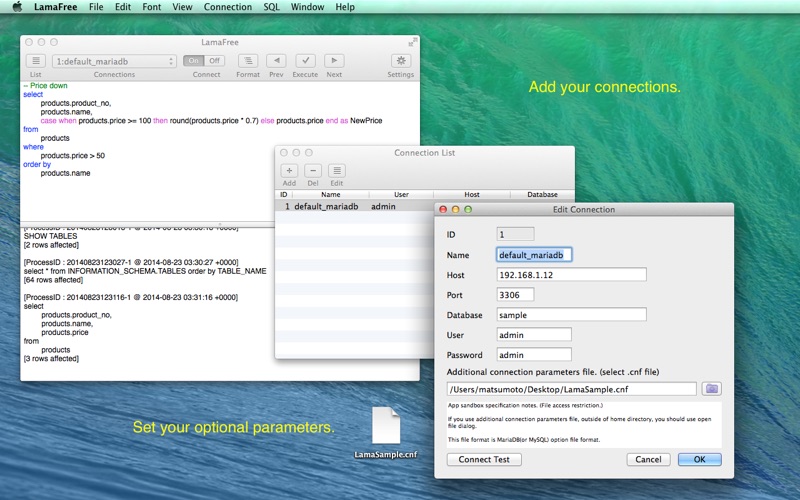Sort Connection List by Name column

point(331,194)
